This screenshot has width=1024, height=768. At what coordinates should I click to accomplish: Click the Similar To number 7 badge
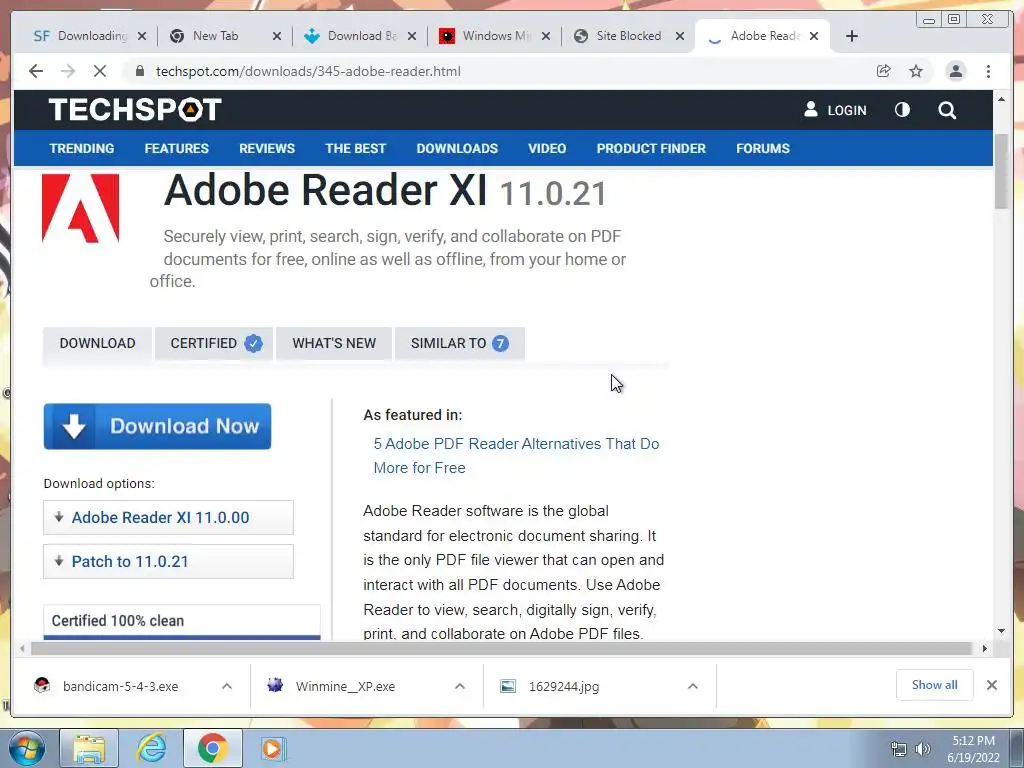pyautogui.click(x=500, y=344)
